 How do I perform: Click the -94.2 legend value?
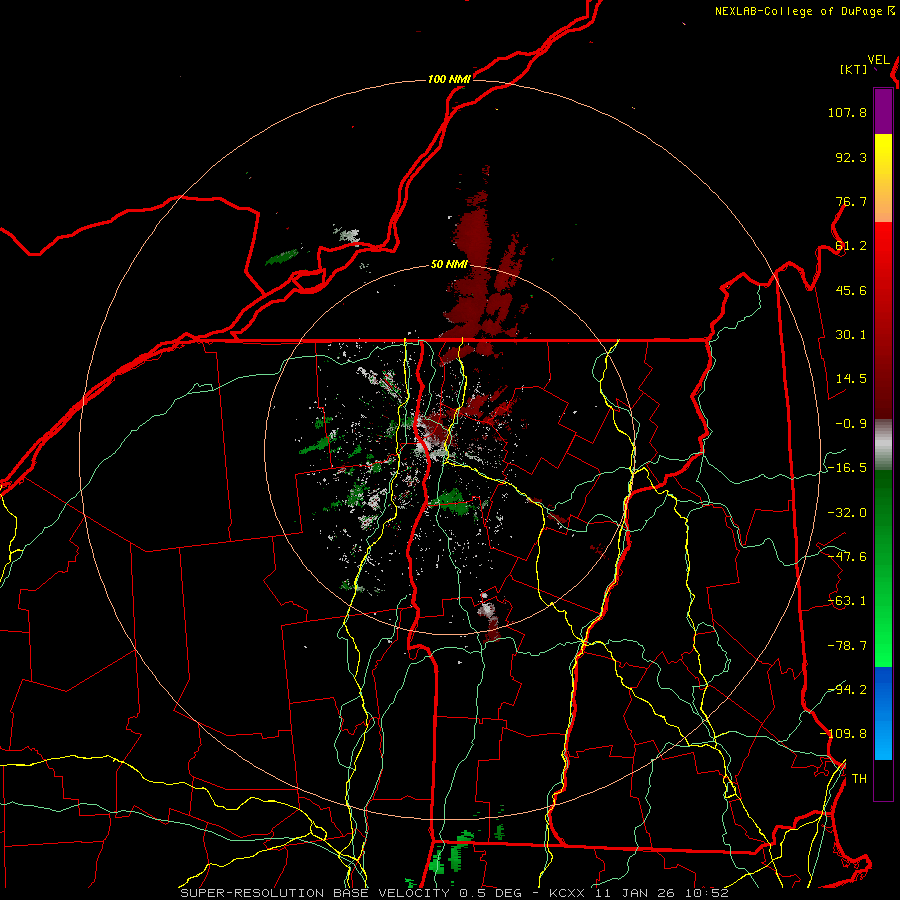click(x=847, y=690)
